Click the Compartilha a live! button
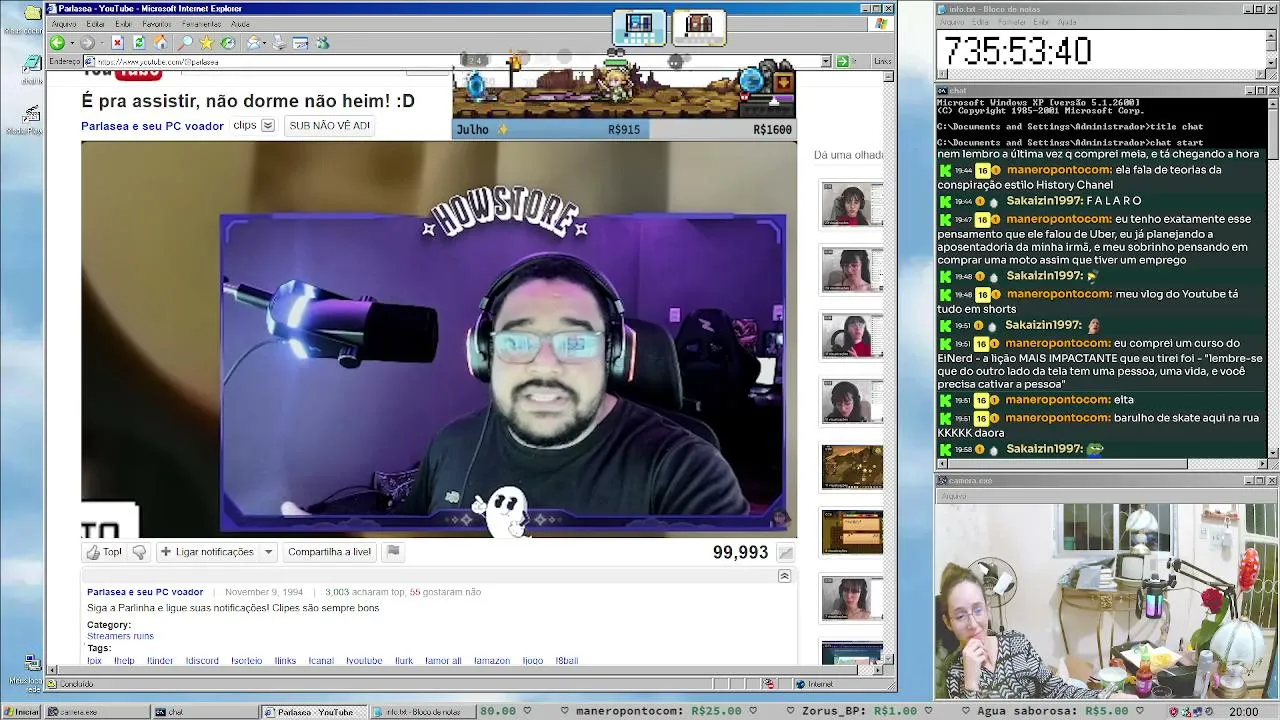This screenshot has width=1280, height=720. pos(329,552)
